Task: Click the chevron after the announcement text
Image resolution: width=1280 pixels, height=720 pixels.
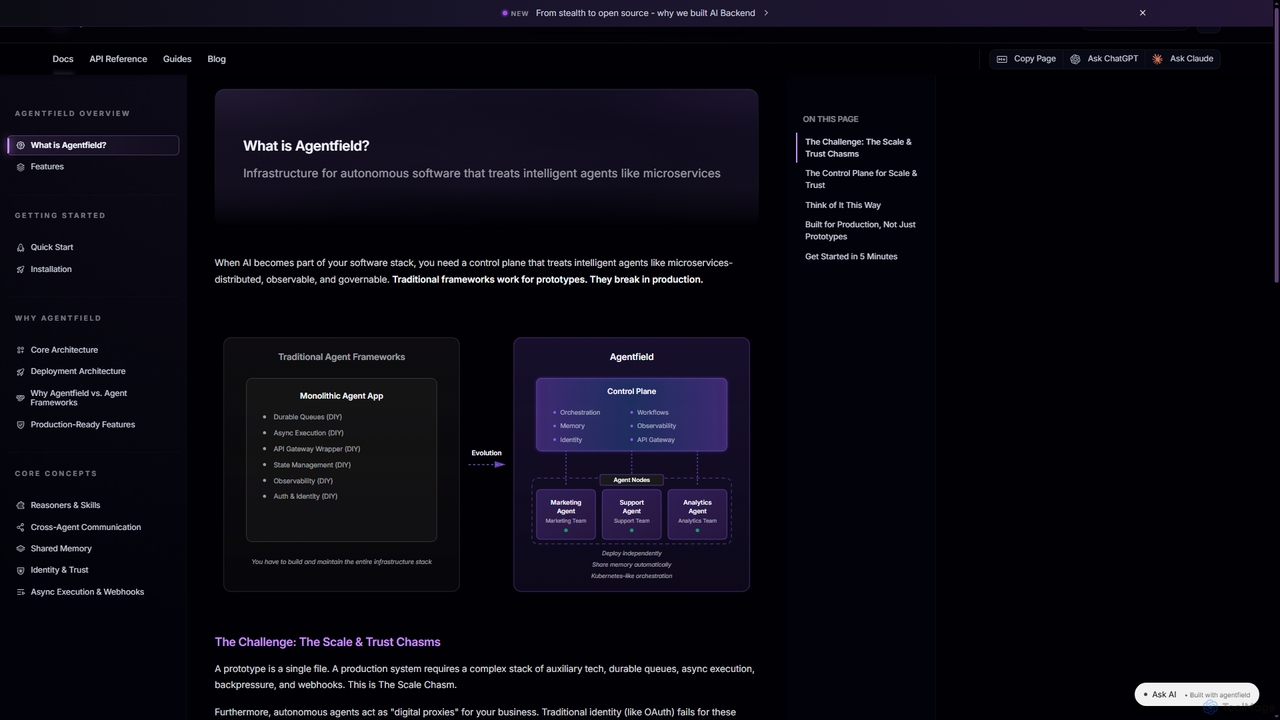Action: [x=766, y=13]
